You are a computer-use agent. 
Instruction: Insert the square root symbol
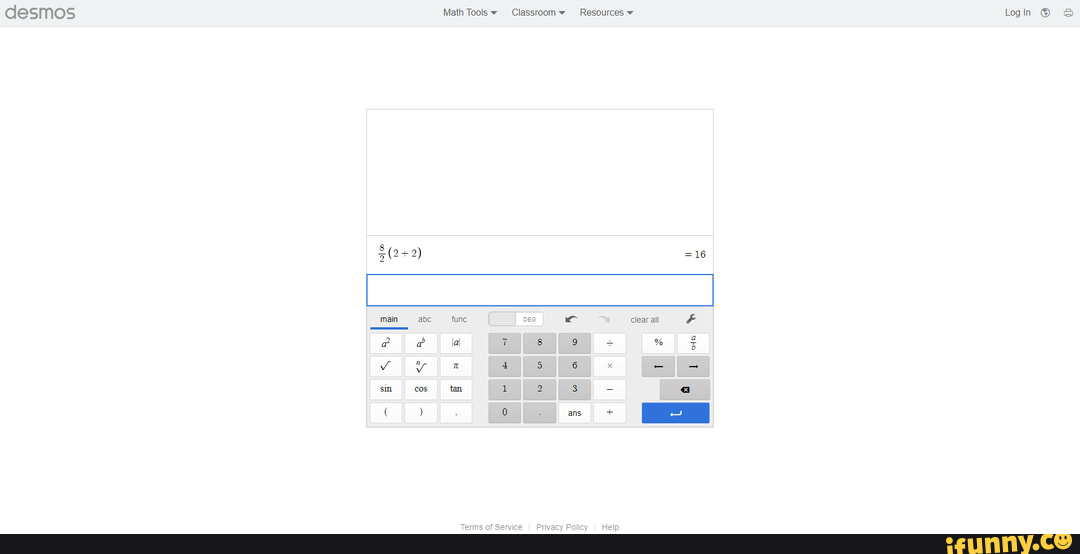coord(386,366)
